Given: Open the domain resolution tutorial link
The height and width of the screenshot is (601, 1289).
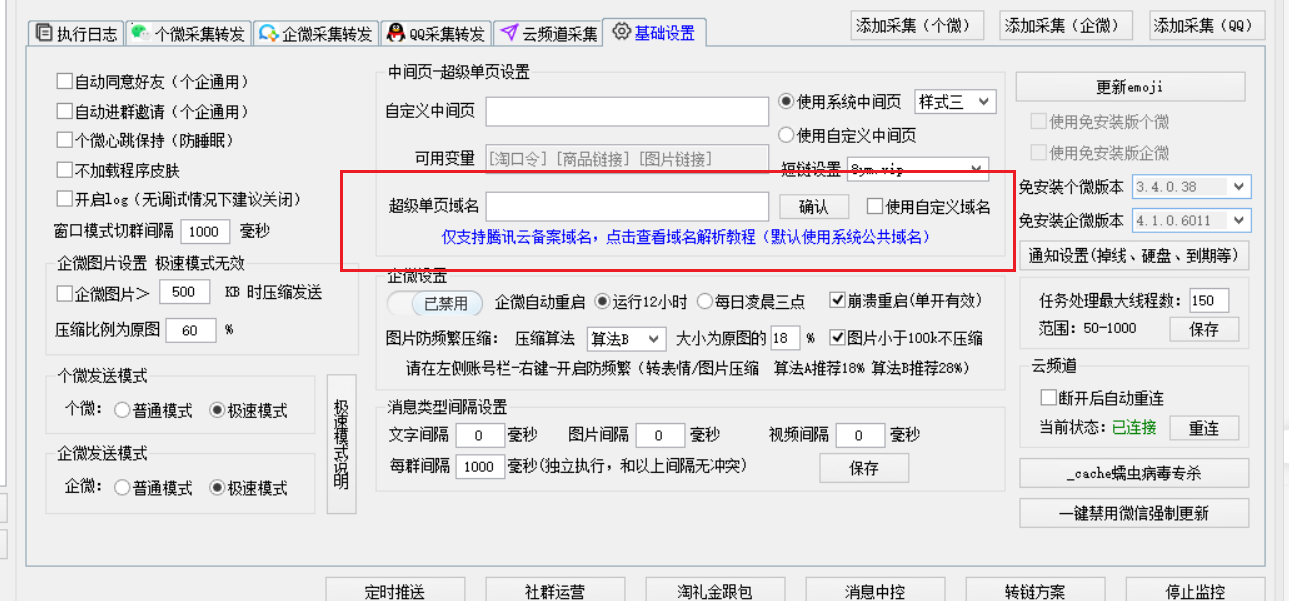Looking at the screenshot, I should click(x=686, y=237).
